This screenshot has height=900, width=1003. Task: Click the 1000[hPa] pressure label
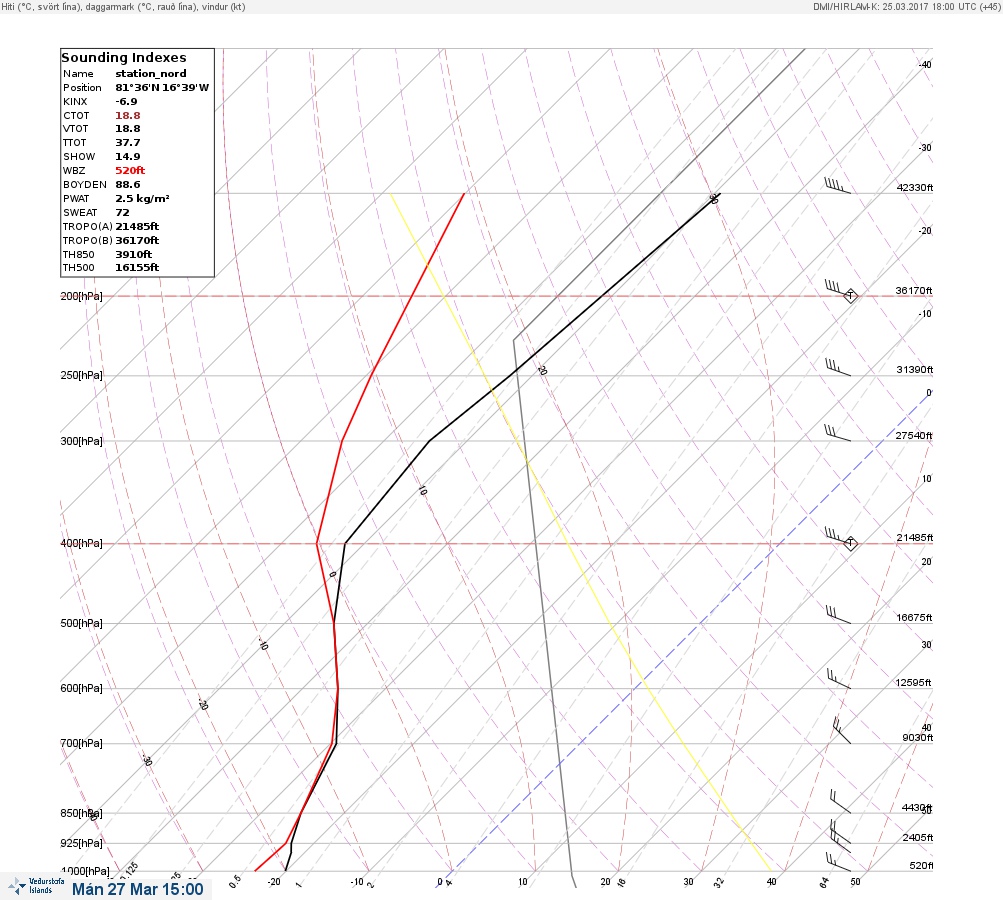[x=85, y=871]
